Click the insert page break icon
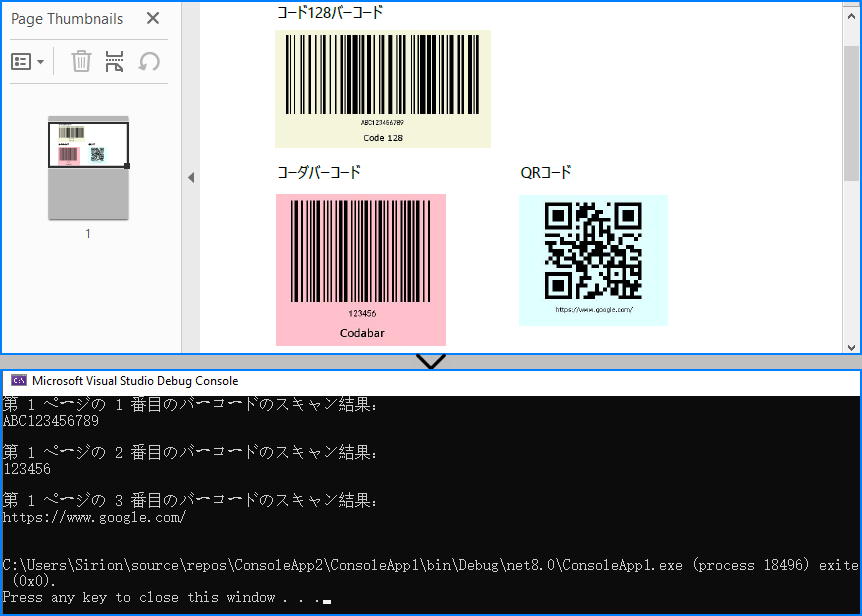862x616 pixels. pyautogui.click(x=114, y=61)
